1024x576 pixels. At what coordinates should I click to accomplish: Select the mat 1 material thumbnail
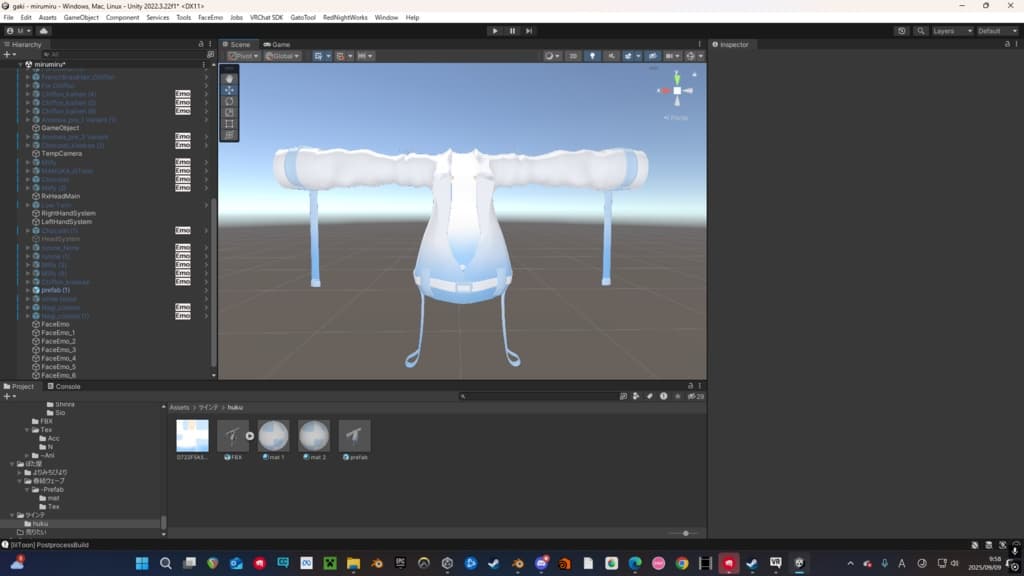[x=274, y=436]
